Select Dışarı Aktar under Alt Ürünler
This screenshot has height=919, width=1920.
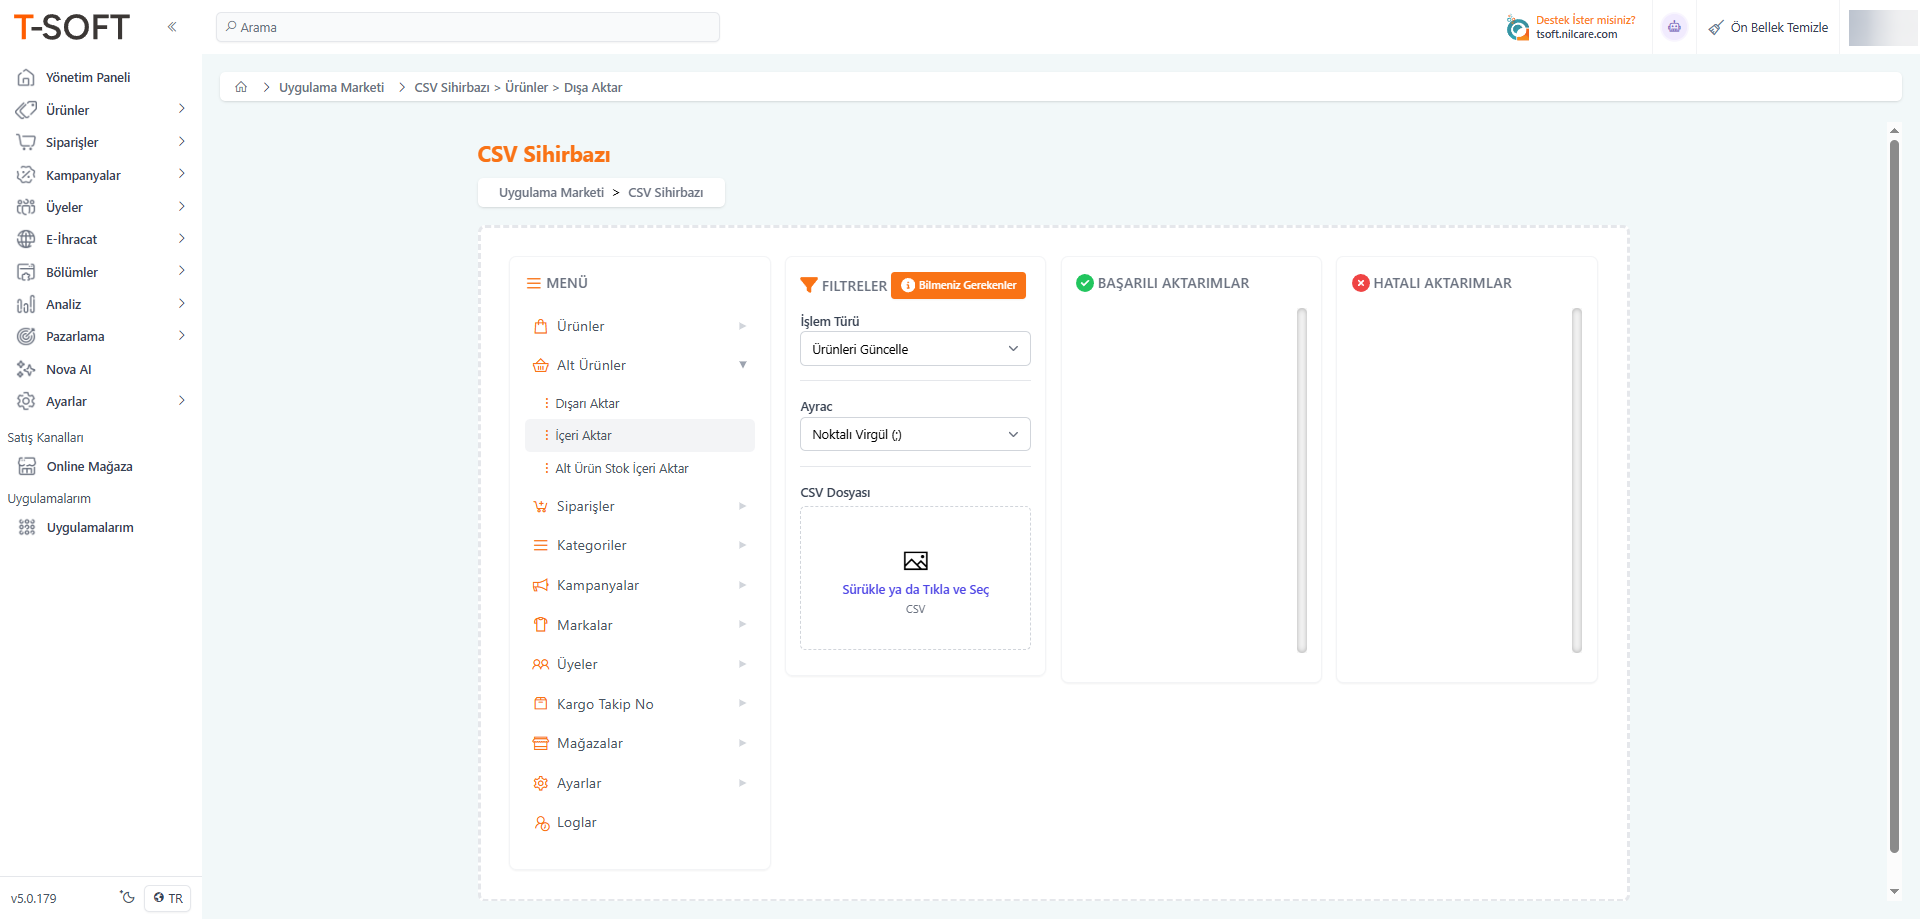[587, 404]
